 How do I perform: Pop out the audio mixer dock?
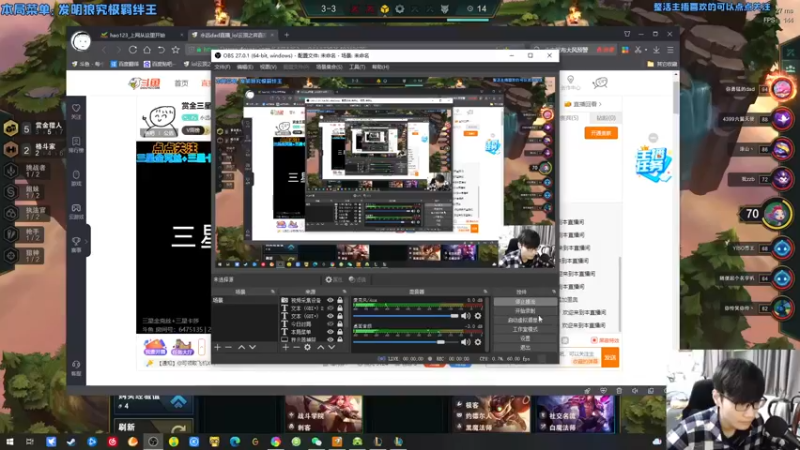[485, 292]
